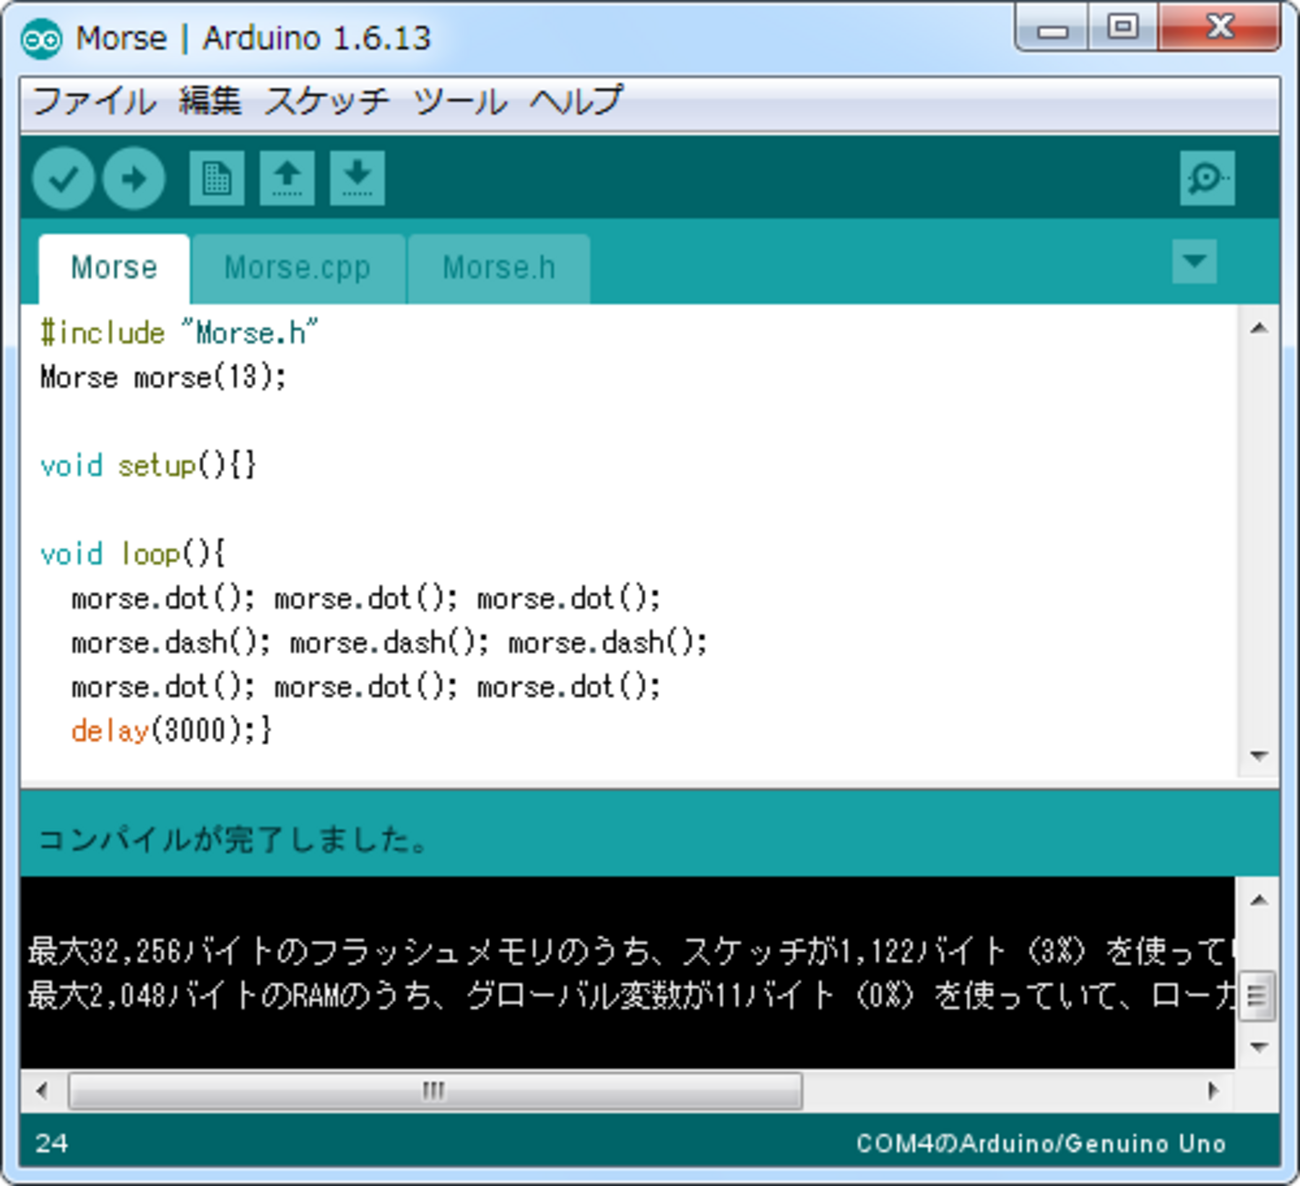1300x1186 pixels.
Task: Click the Arduino logo in title bar
Action: click(42, 39)
